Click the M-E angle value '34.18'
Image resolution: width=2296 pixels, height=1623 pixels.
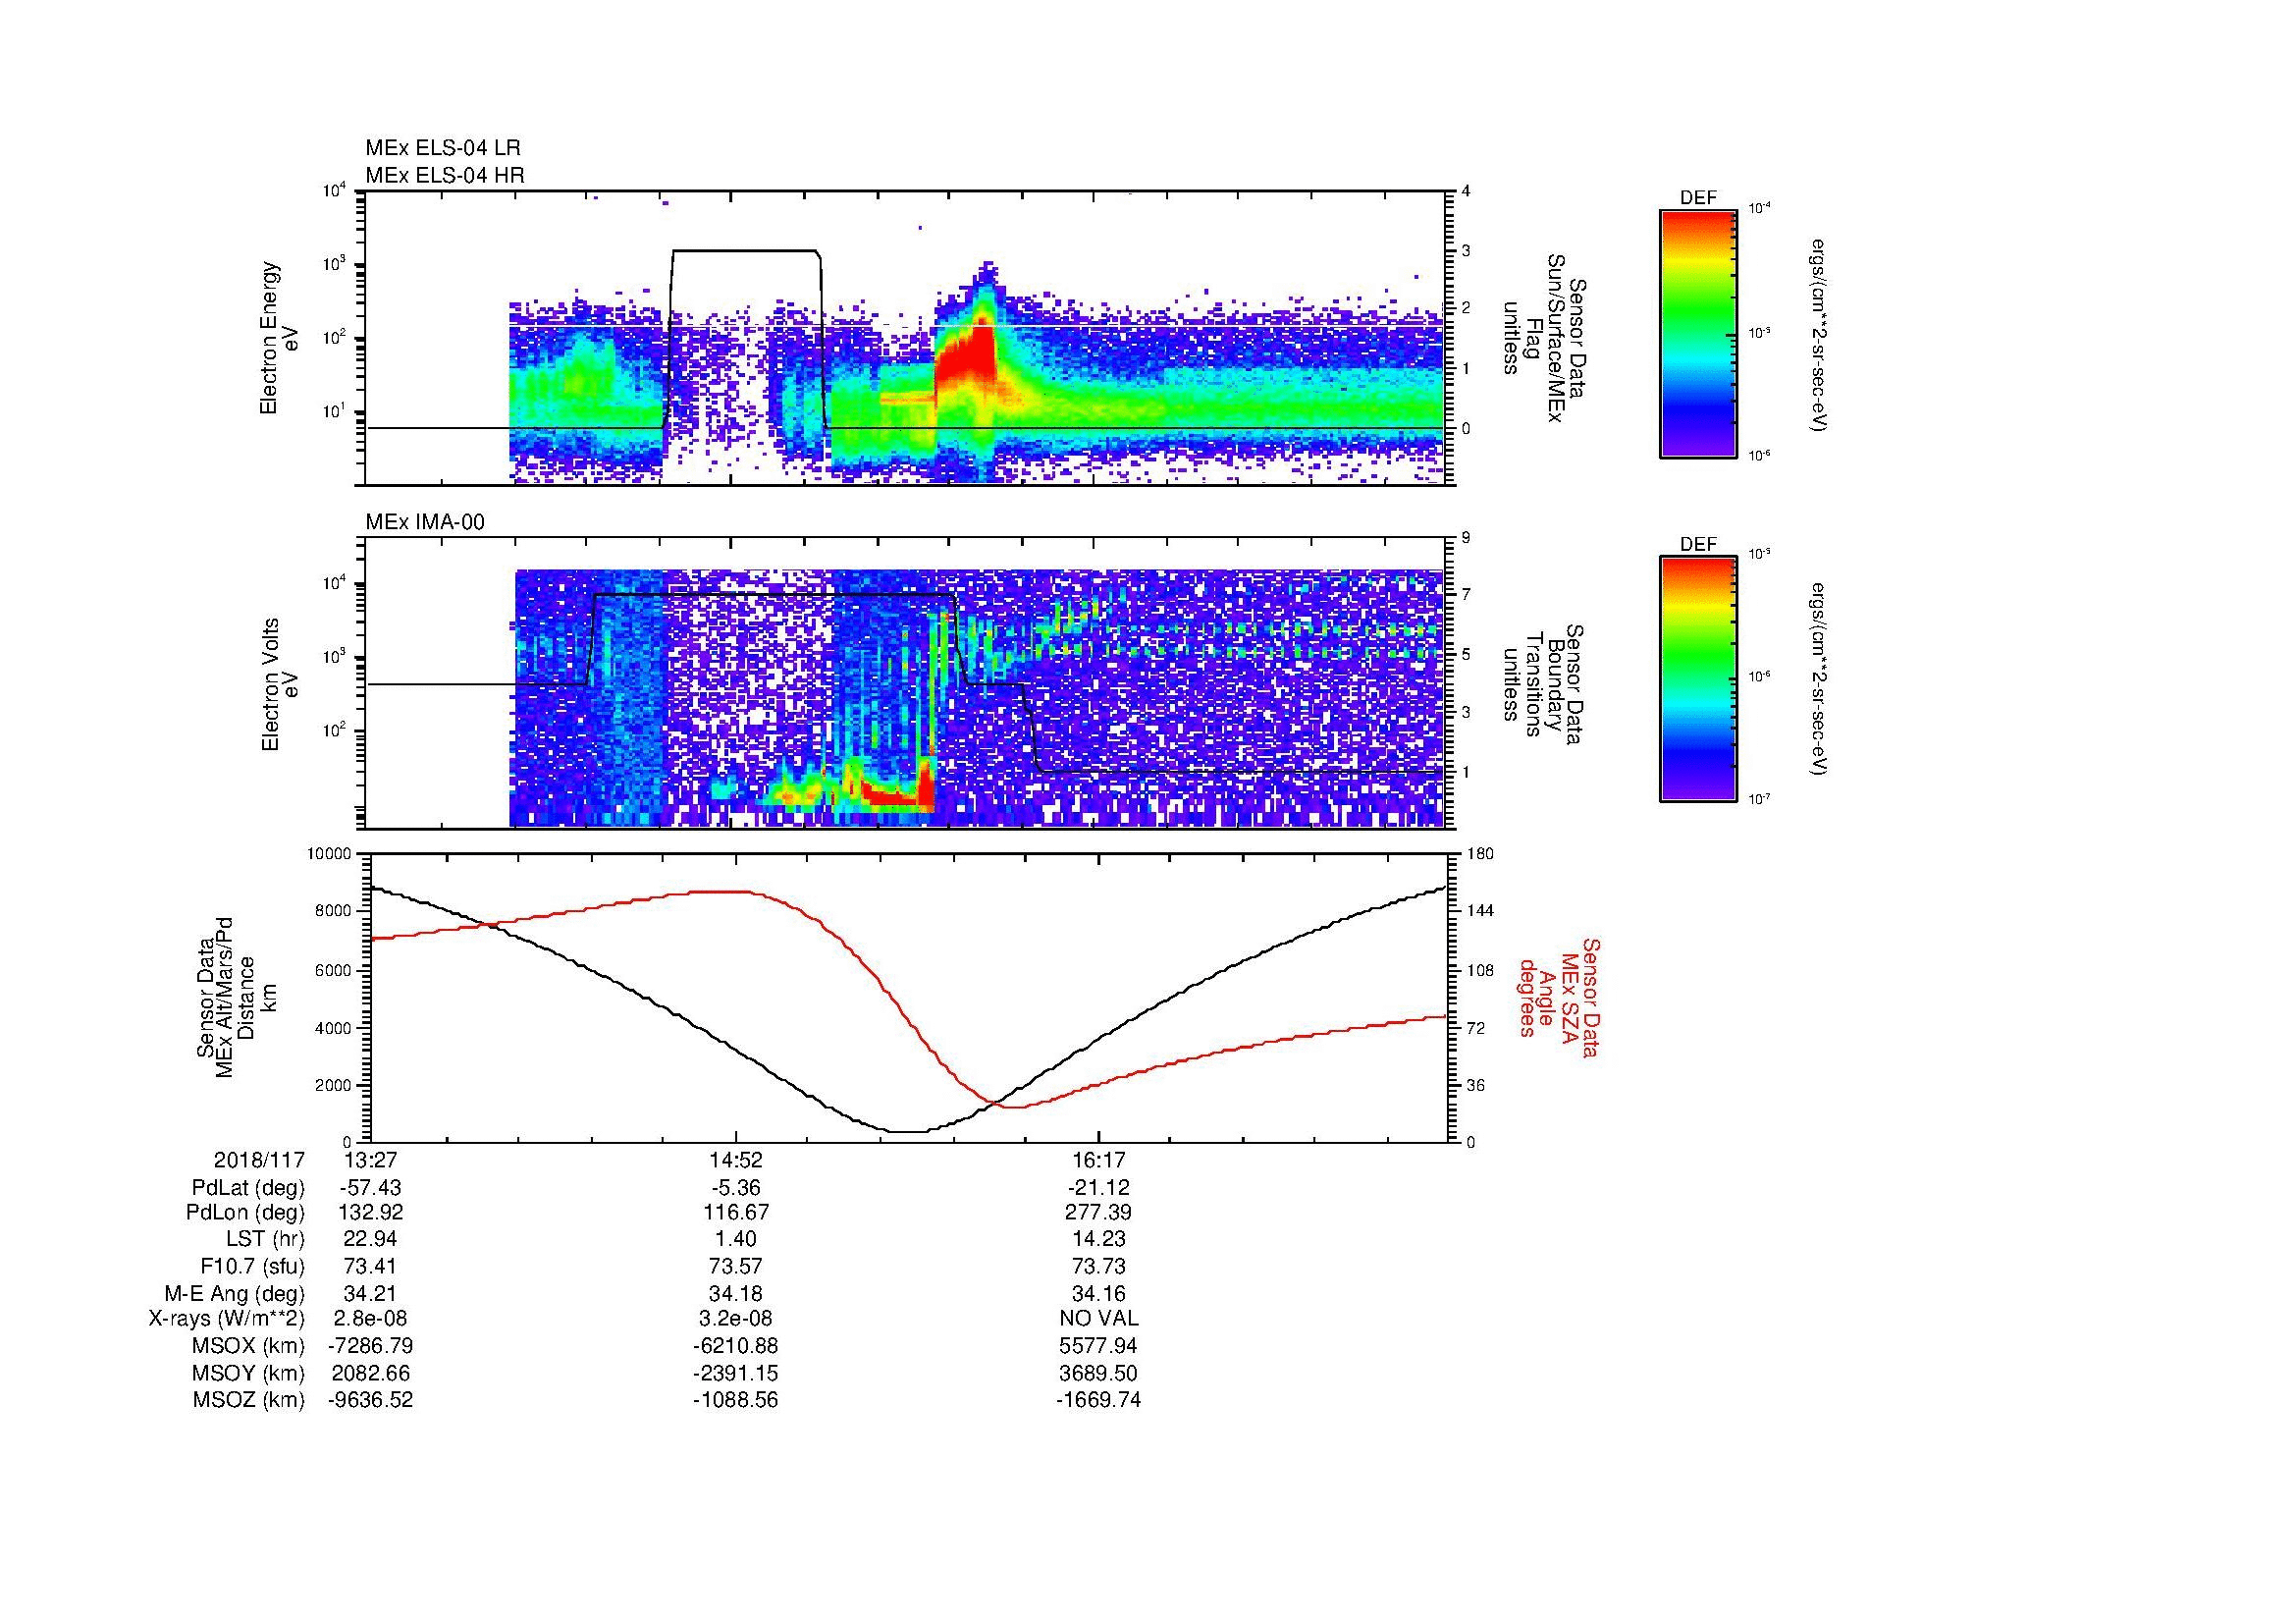[736, 1293]
